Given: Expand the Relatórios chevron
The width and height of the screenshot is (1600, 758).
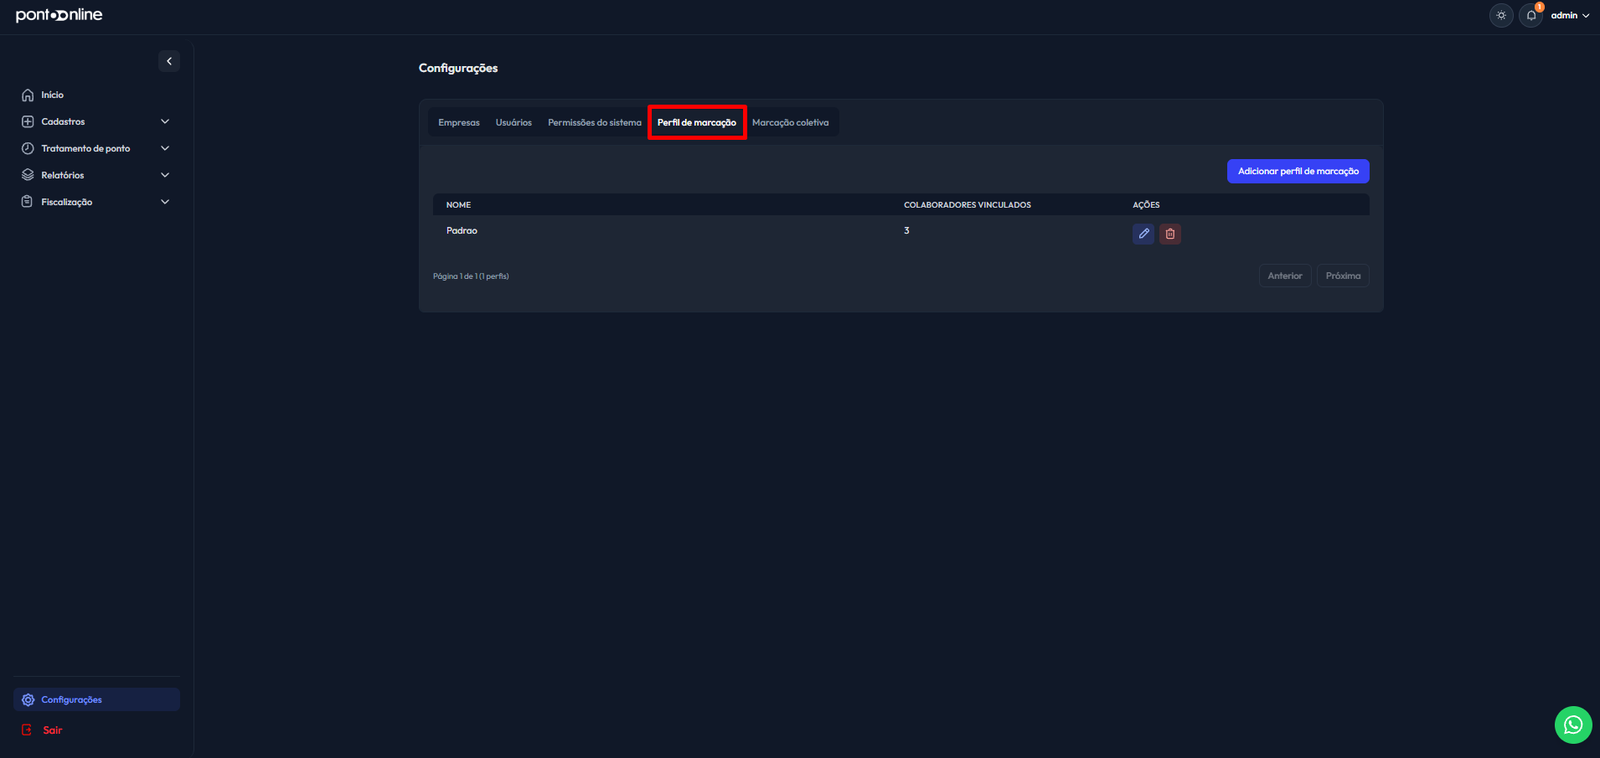Looking at the screenshot, I should pyautogui.click(x=165, y=175).
